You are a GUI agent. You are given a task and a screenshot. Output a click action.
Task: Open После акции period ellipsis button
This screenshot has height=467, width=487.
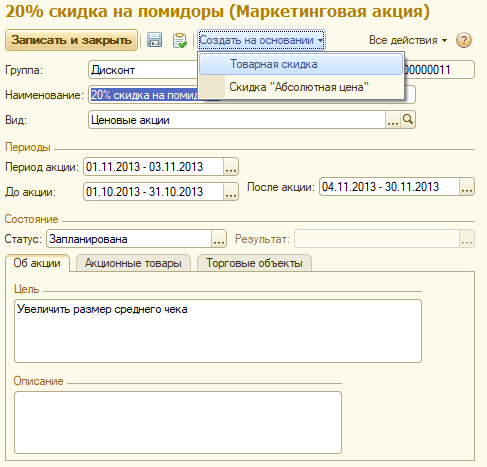pos(467,187)
